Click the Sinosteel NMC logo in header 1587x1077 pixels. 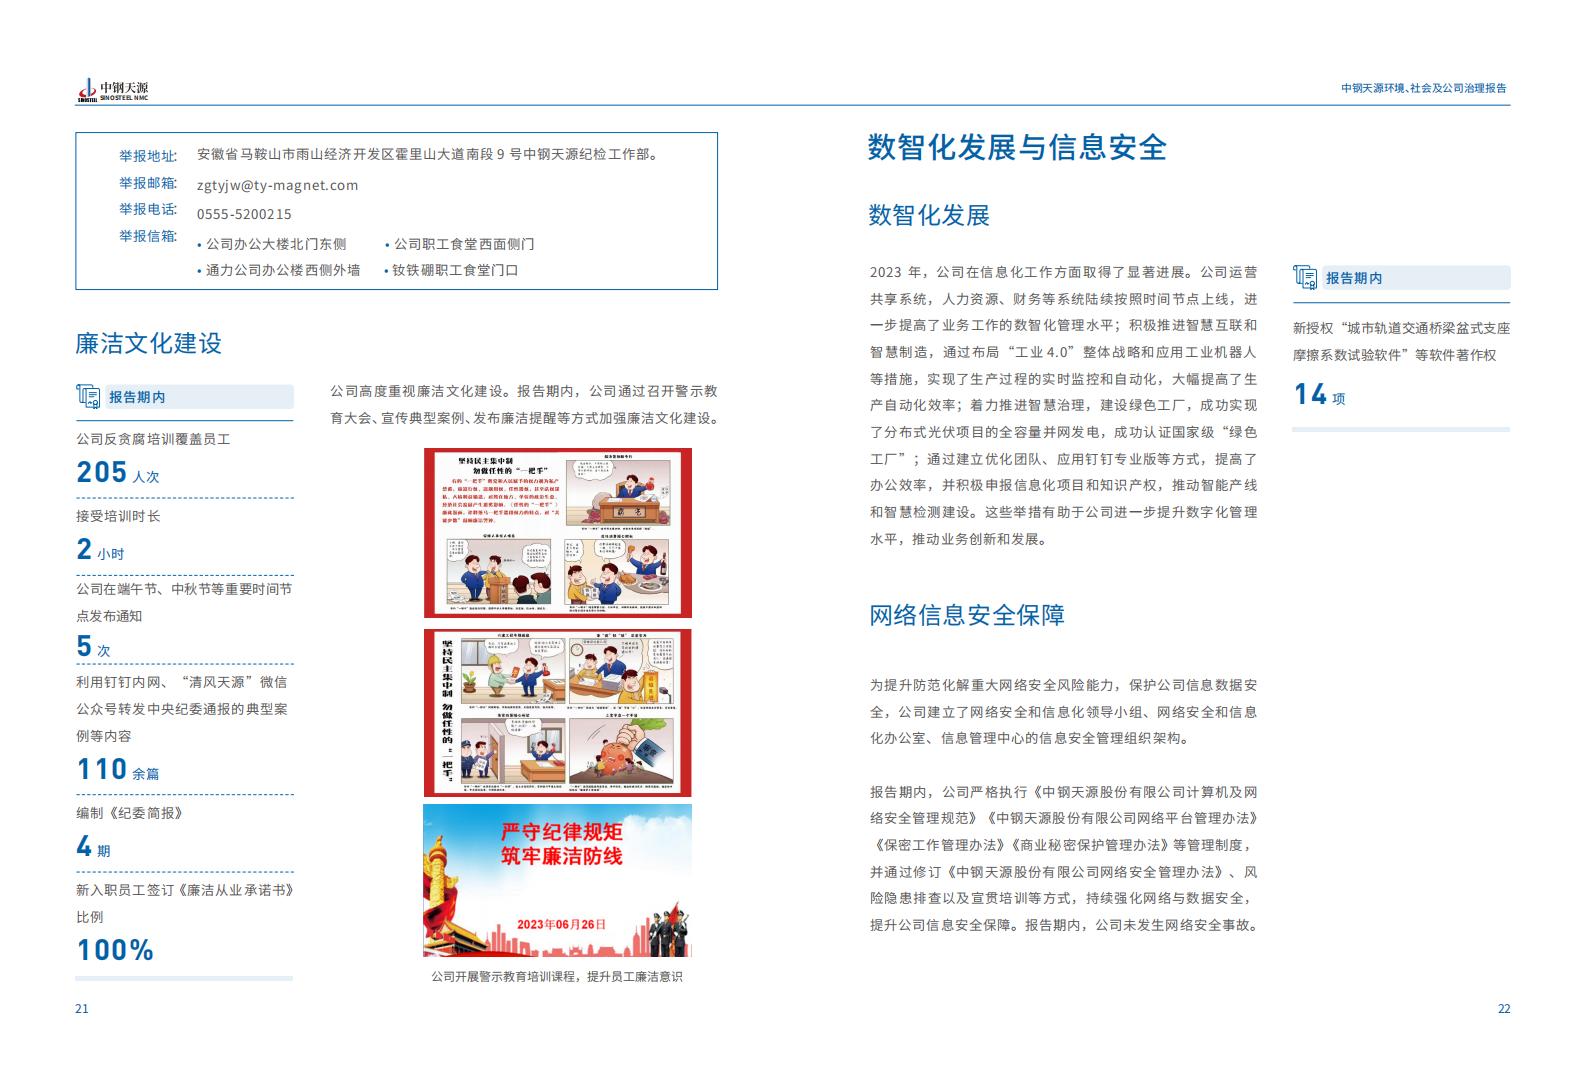coord(112,91)
